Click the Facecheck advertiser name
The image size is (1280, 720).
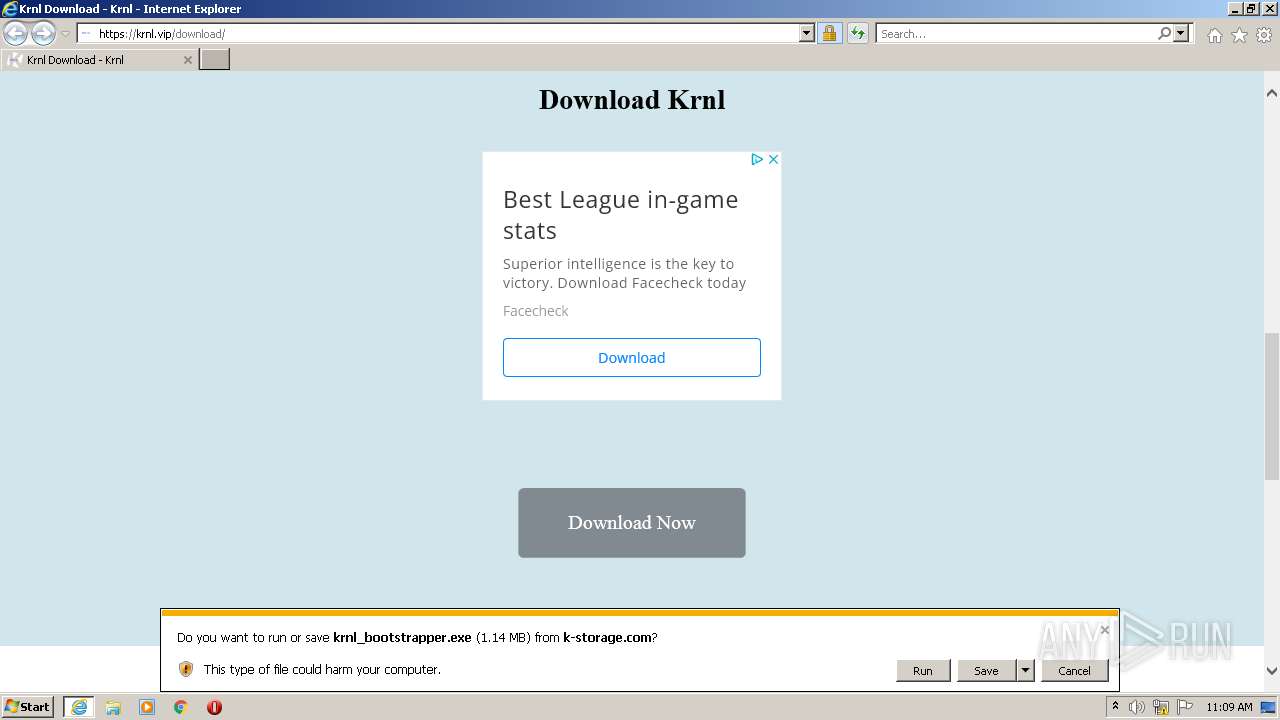(535, 311)
